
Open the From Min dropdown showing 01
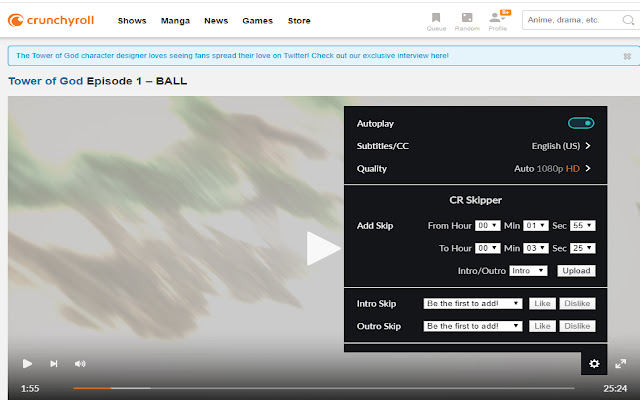(x=536, y=226)
